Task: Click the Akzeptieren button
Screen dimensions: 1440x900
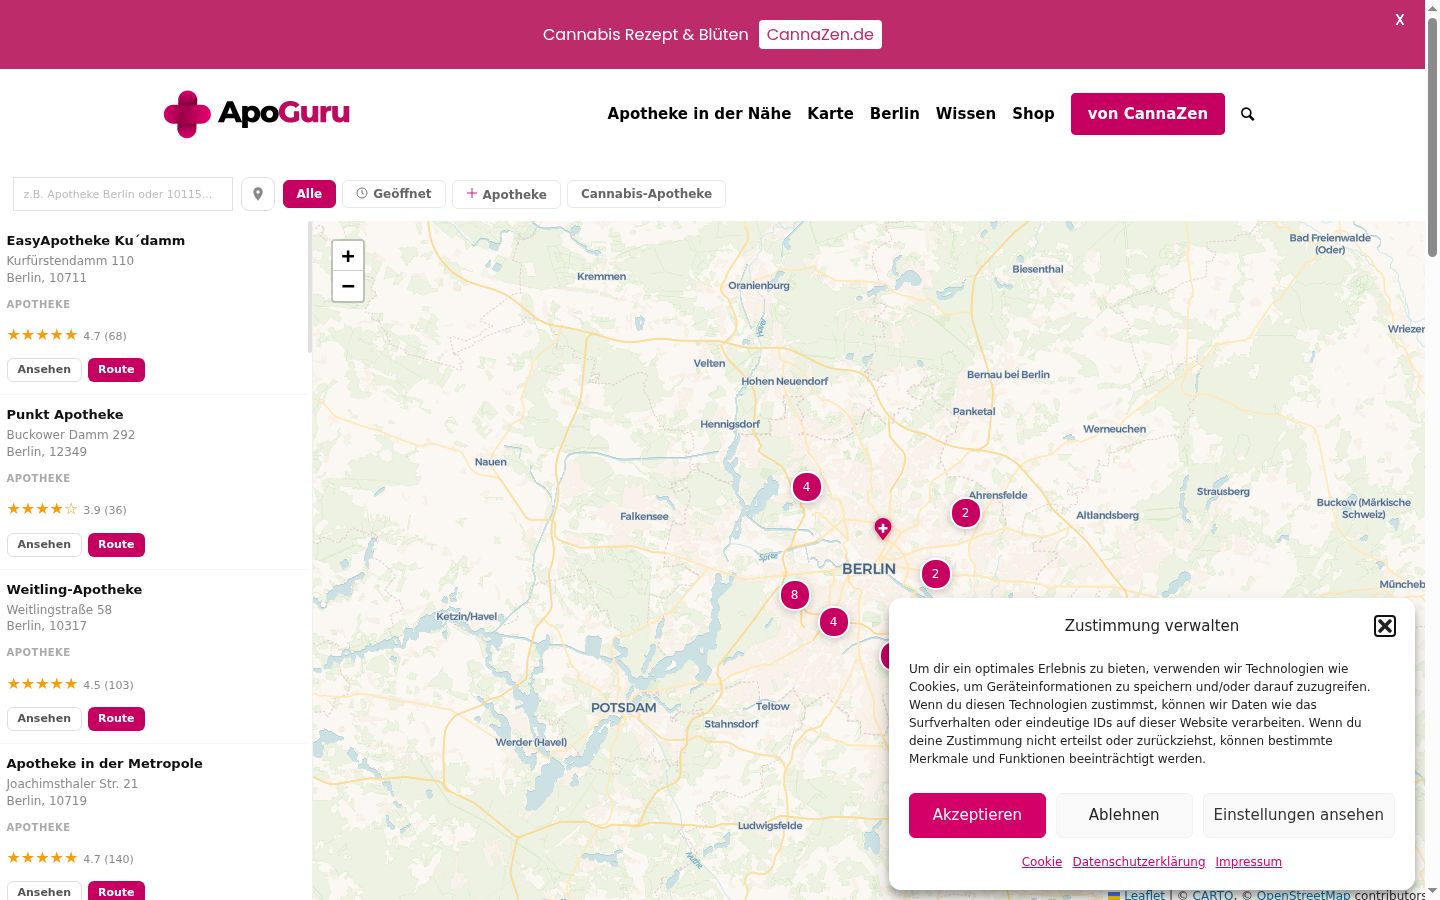Action: point(977,815)
